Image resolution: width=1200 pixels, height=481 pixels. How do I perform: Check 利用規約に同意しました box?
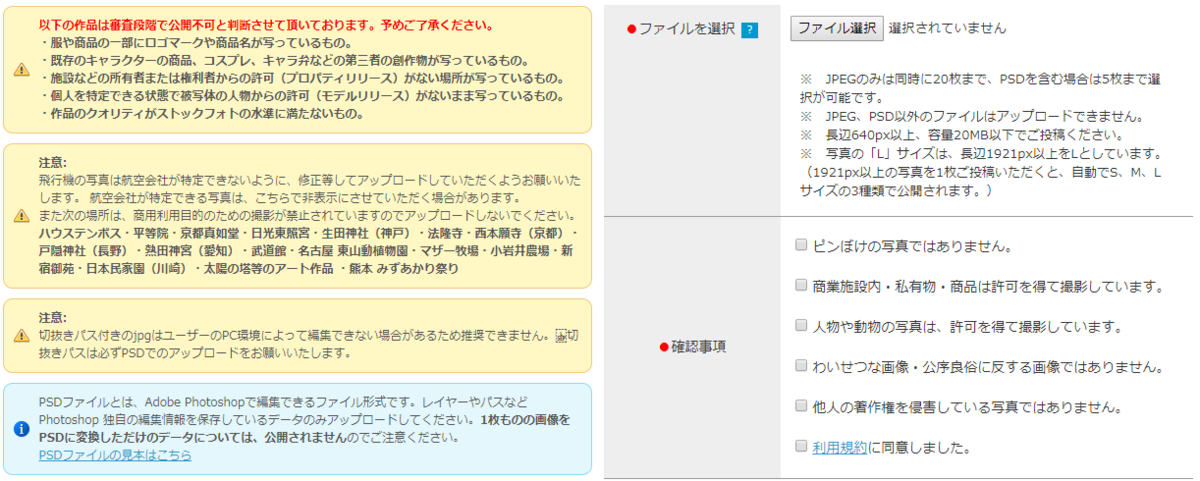(x=801, y=446)
